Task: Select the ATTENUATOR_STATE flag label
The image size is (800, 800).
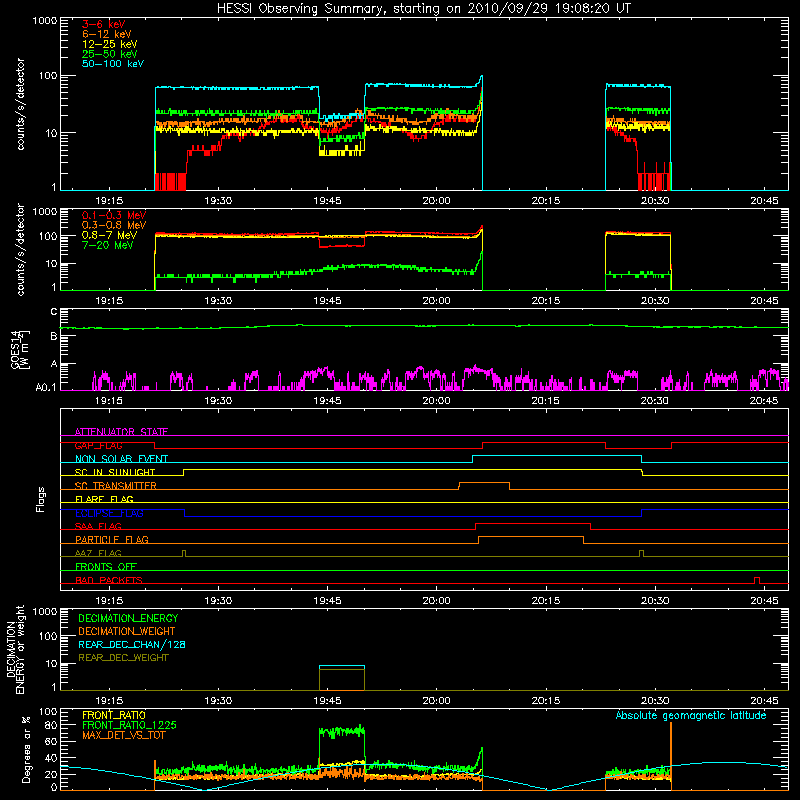Action: (x=121, y=432)
